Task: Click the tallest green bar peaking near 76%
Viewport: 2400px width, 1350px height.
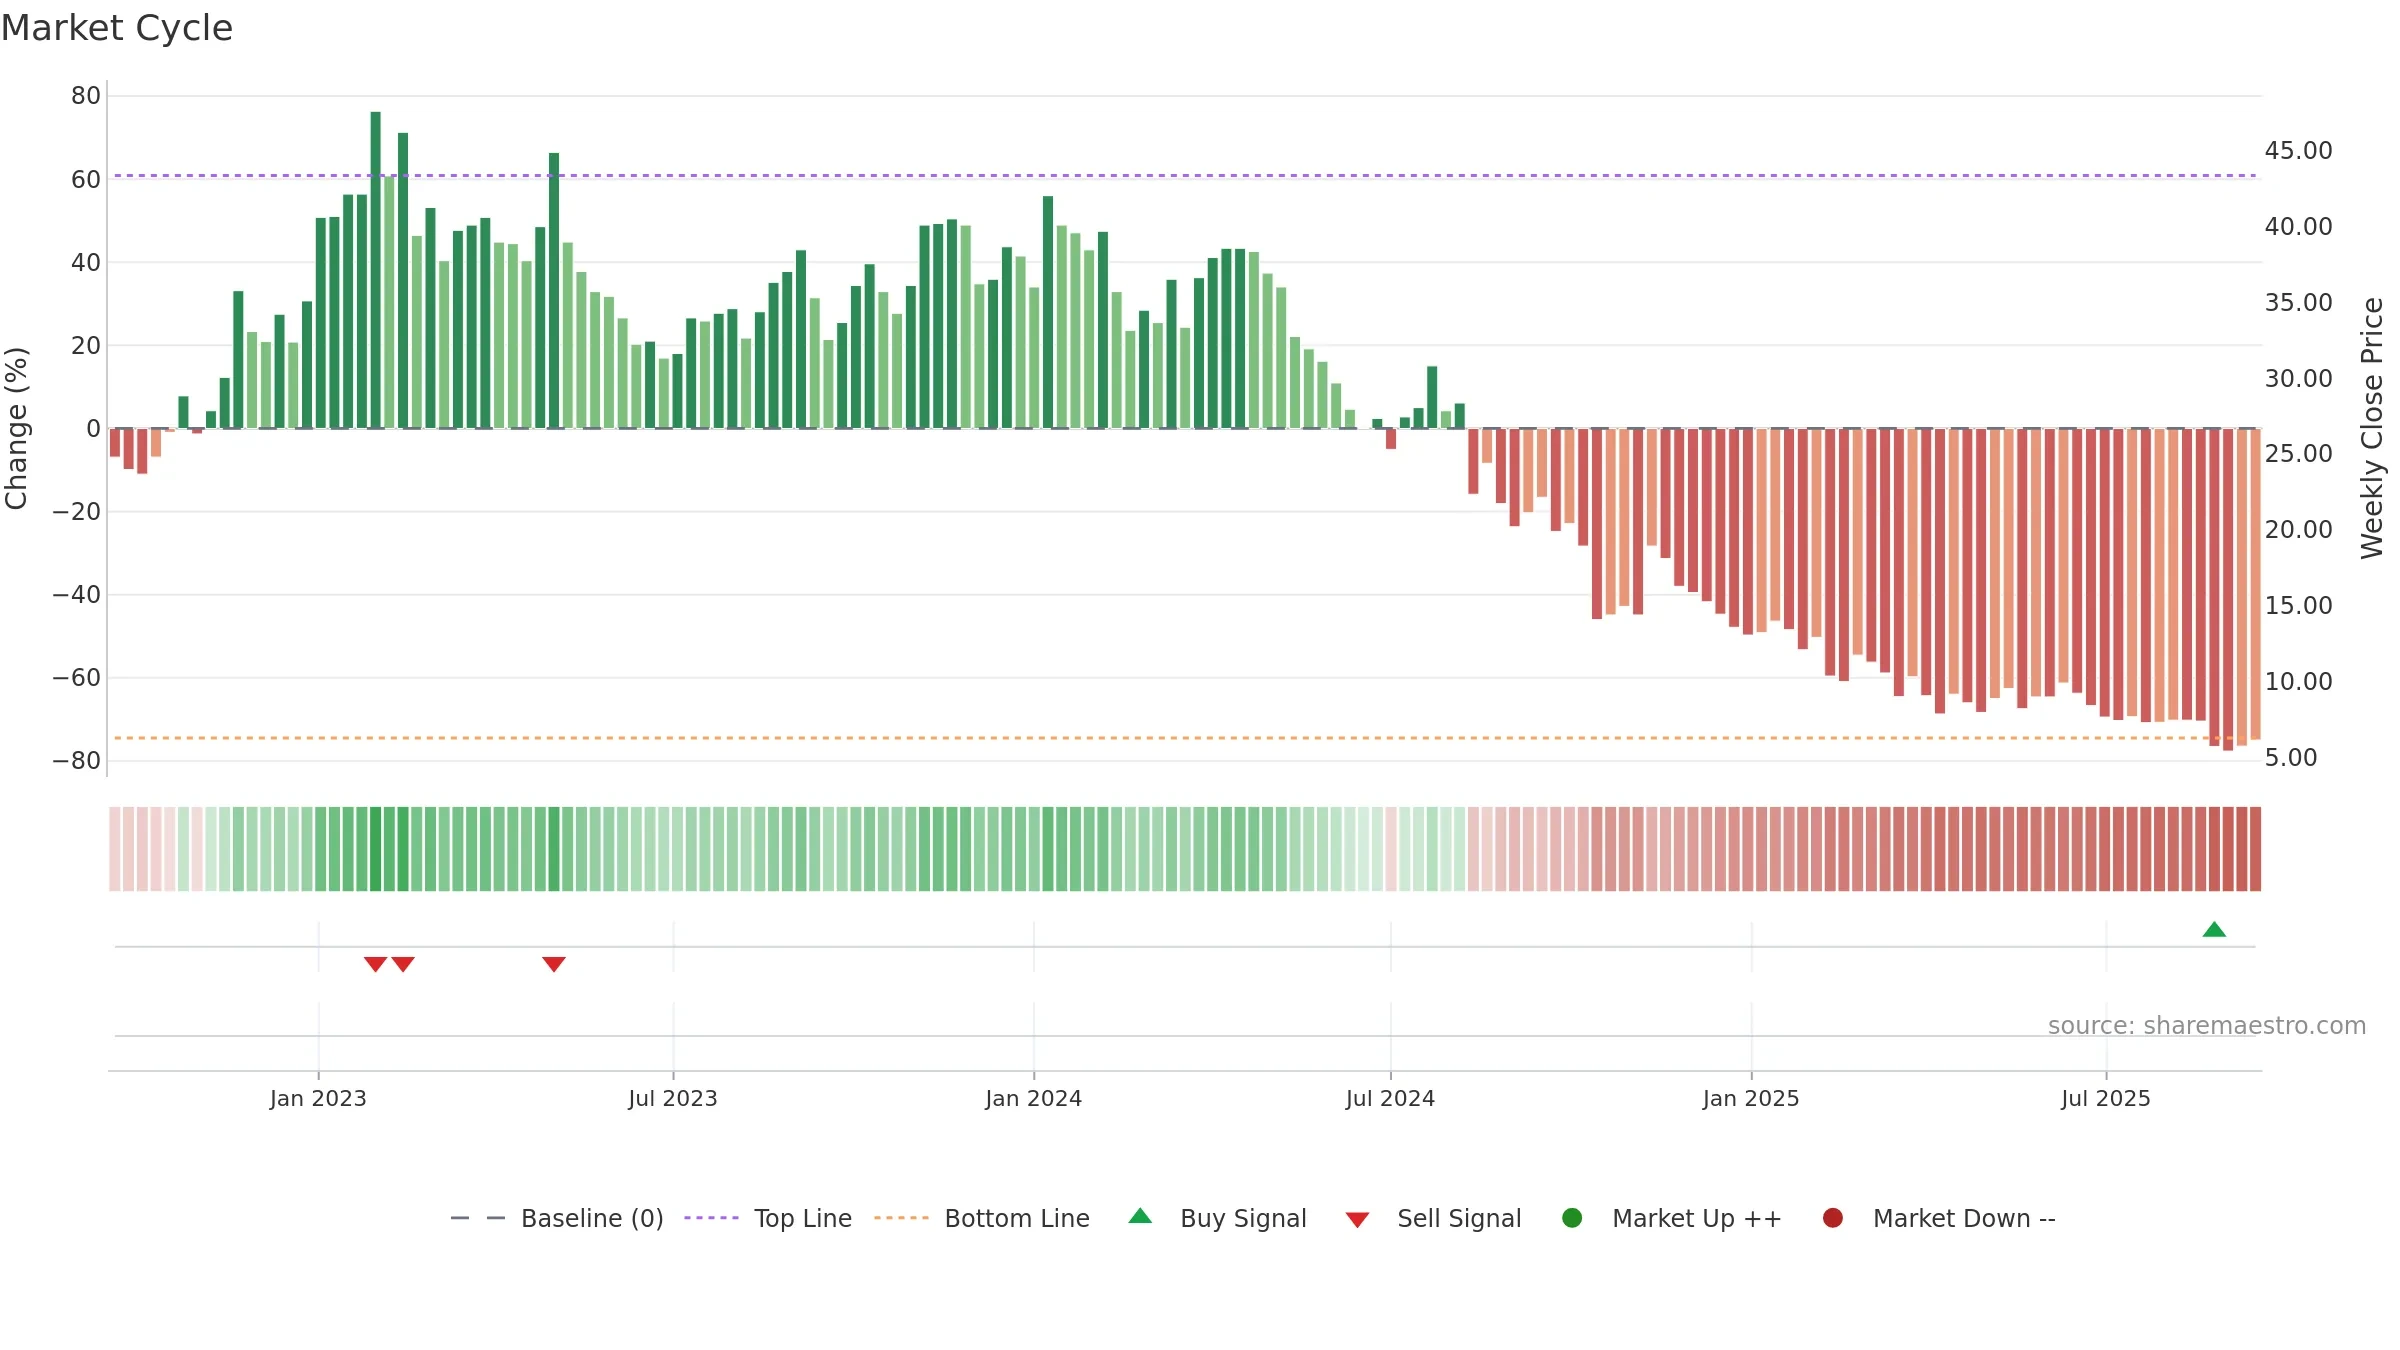Action: tap(376, 270)
